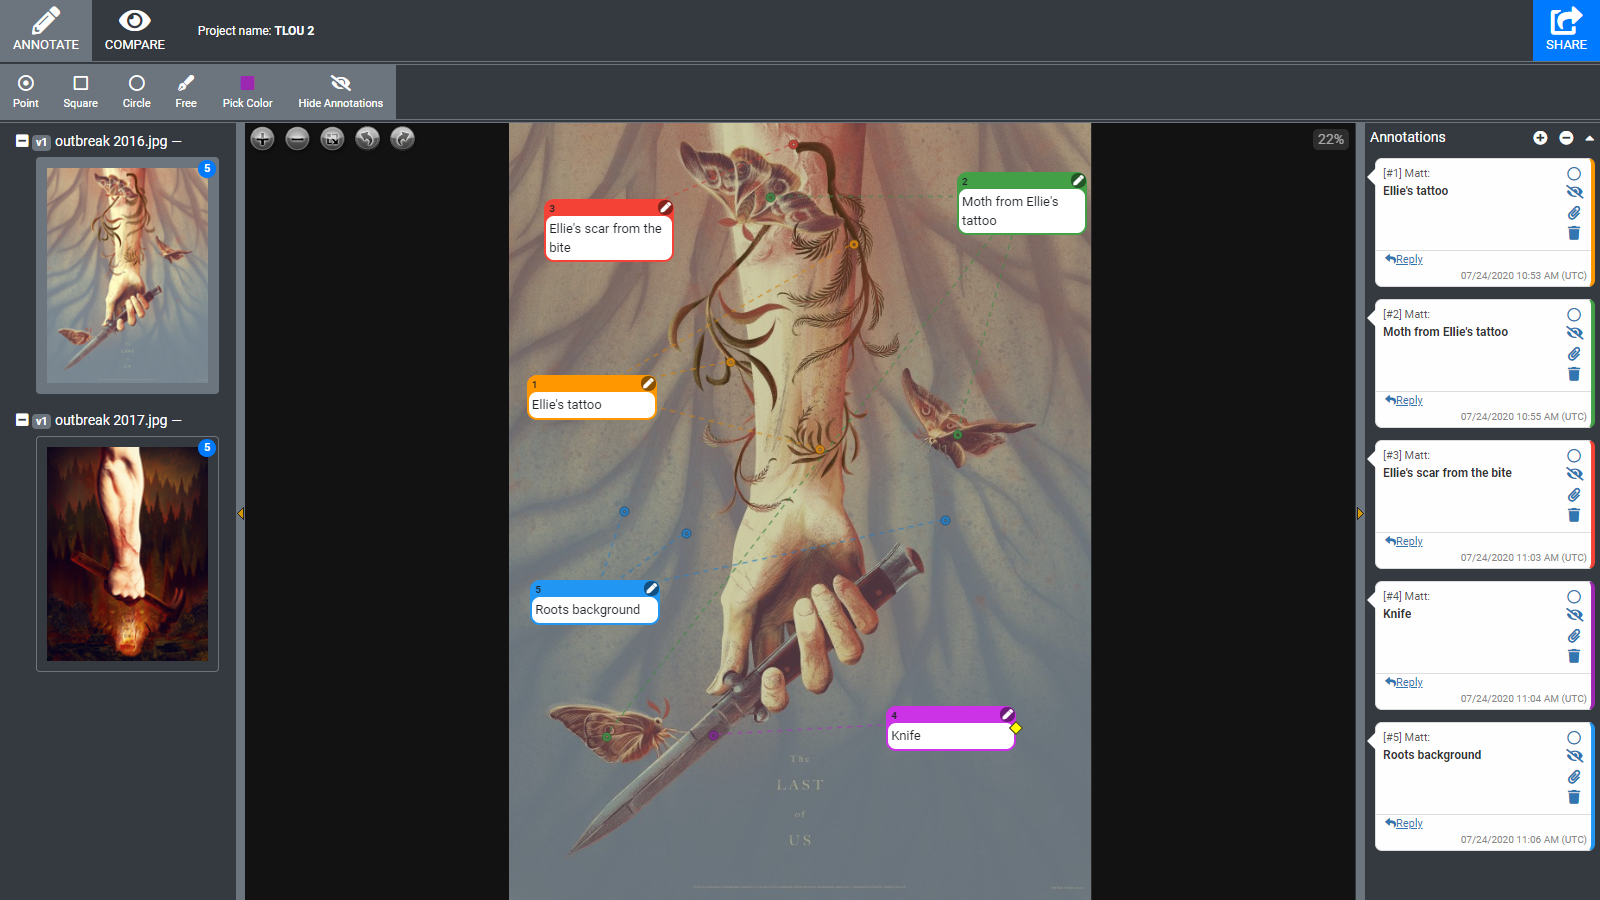This screenshot has width=1600, height=900.
Task: Select the purple Knife marker on the blade
Action: pyautogui.click(x=713, y=735)
